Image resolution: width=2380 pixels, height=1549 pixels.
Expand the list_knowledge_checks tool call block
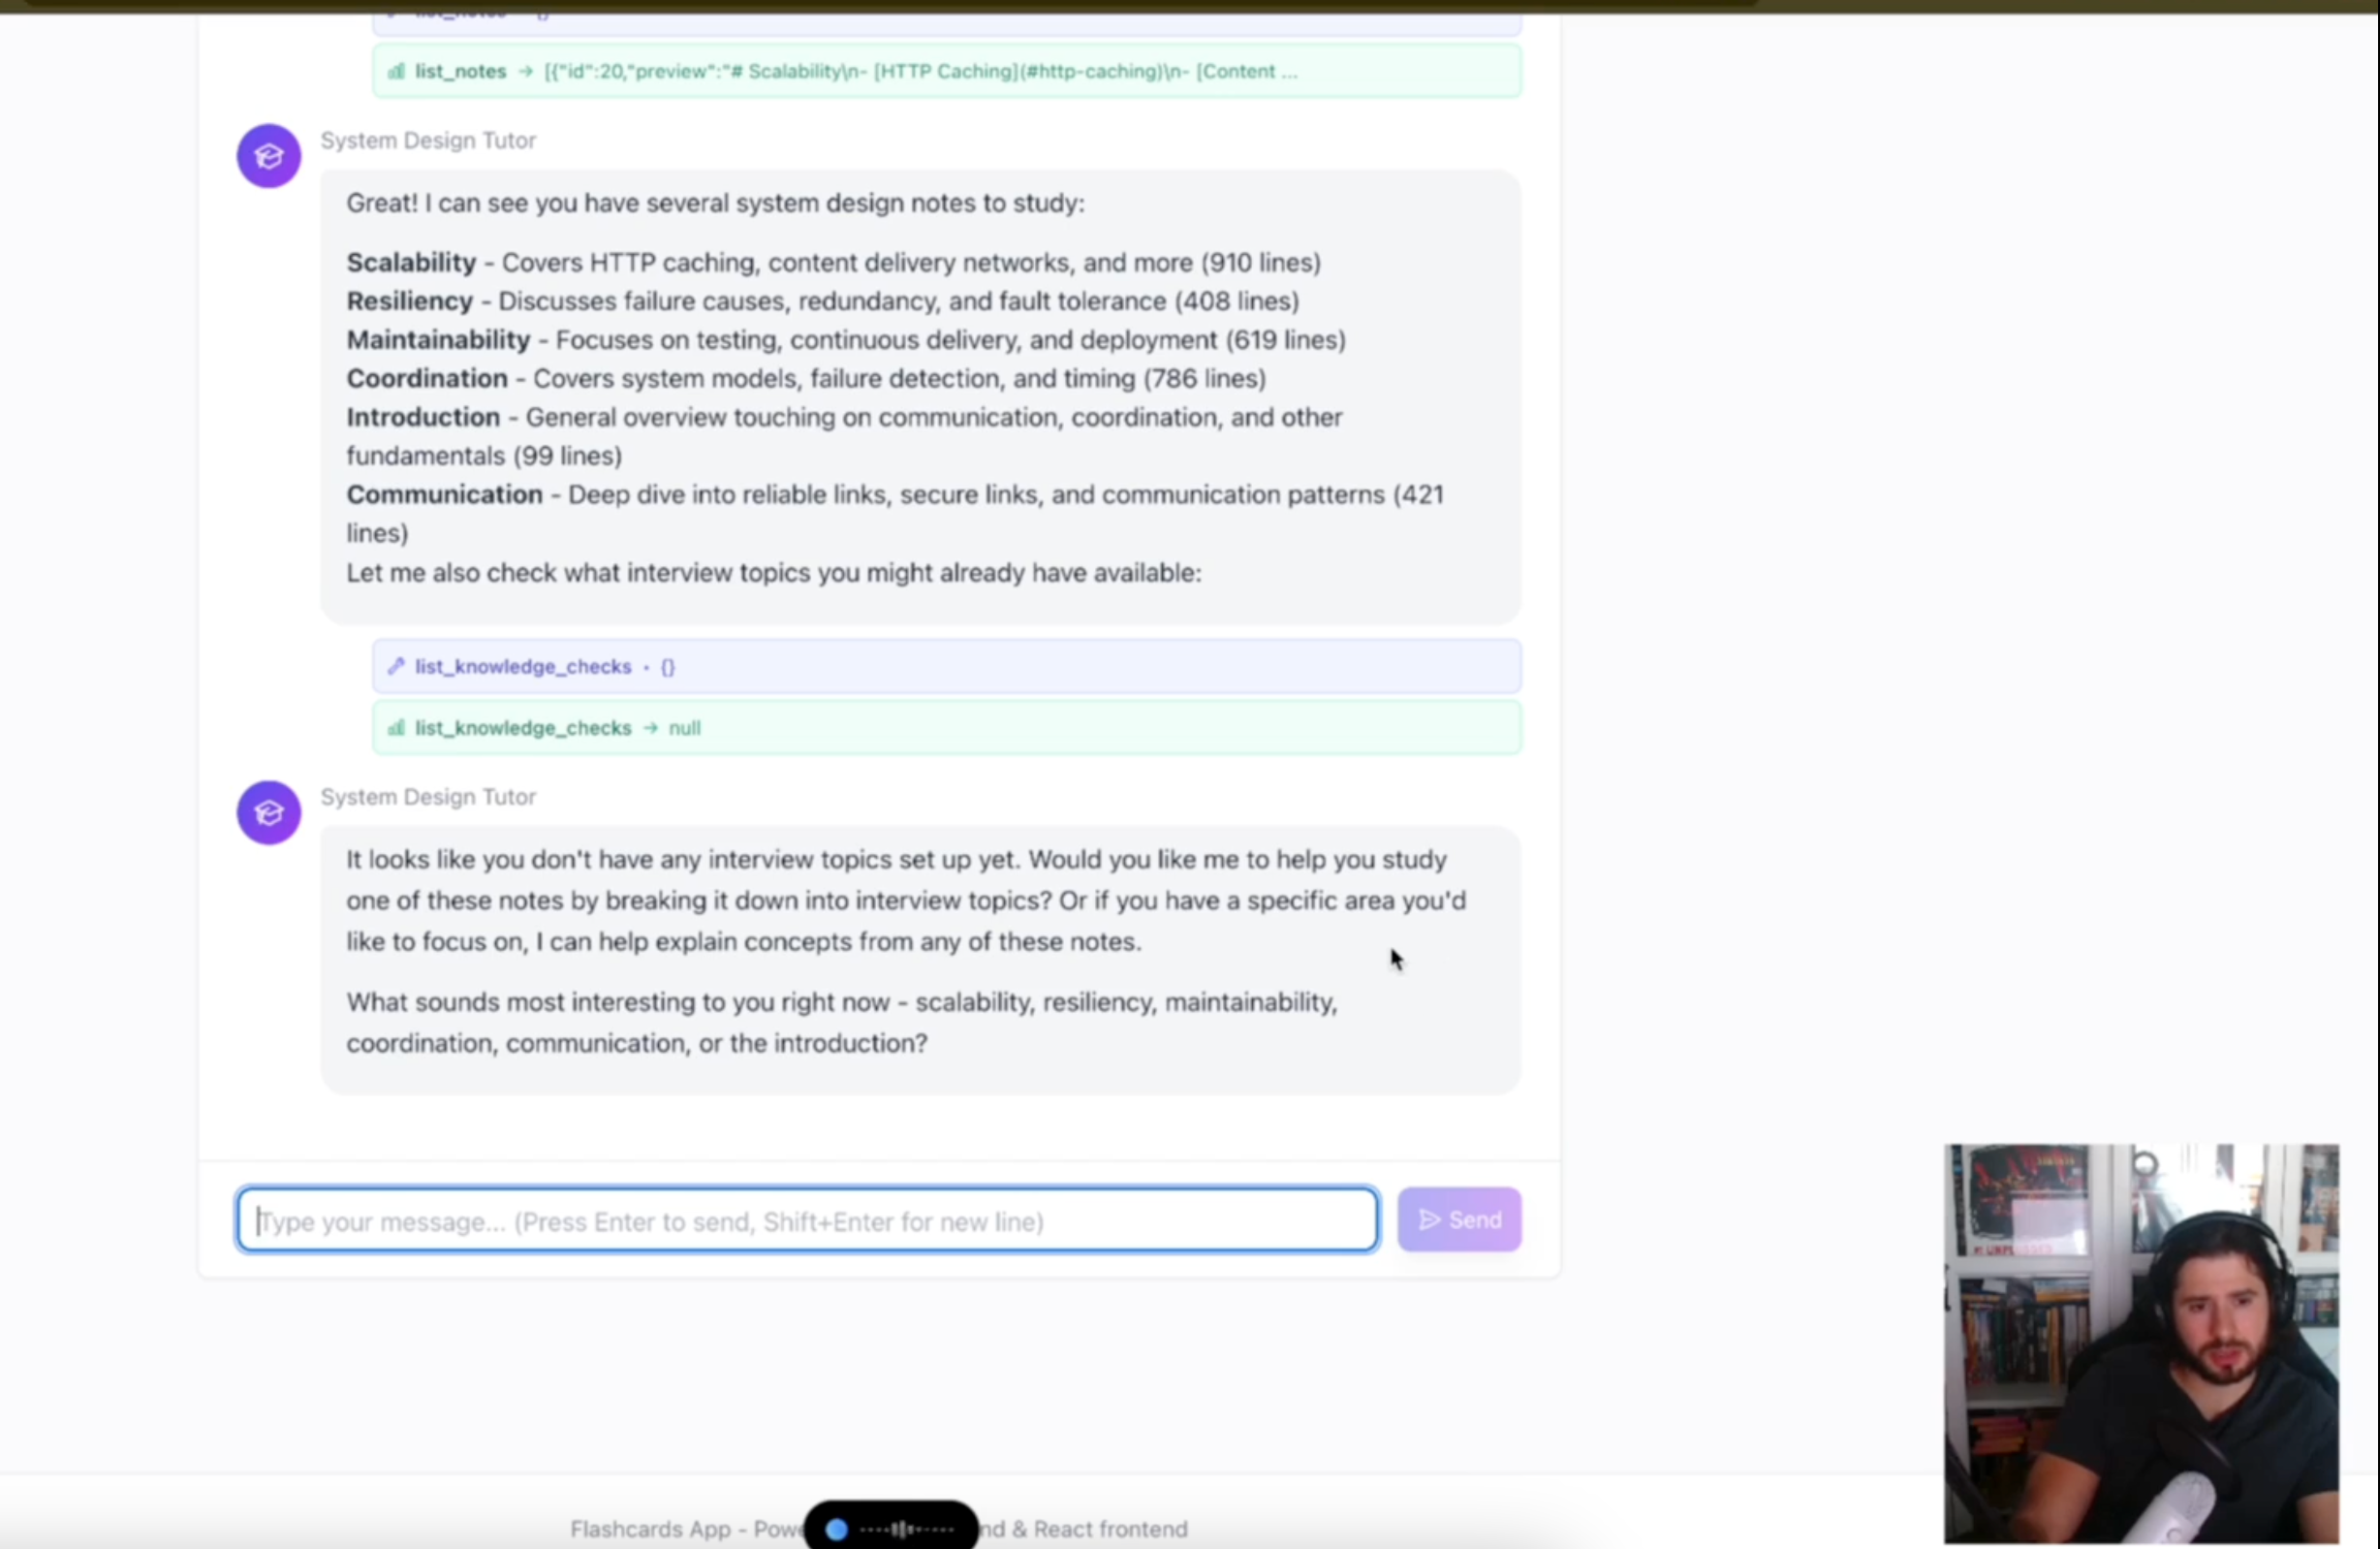point(947,666)
